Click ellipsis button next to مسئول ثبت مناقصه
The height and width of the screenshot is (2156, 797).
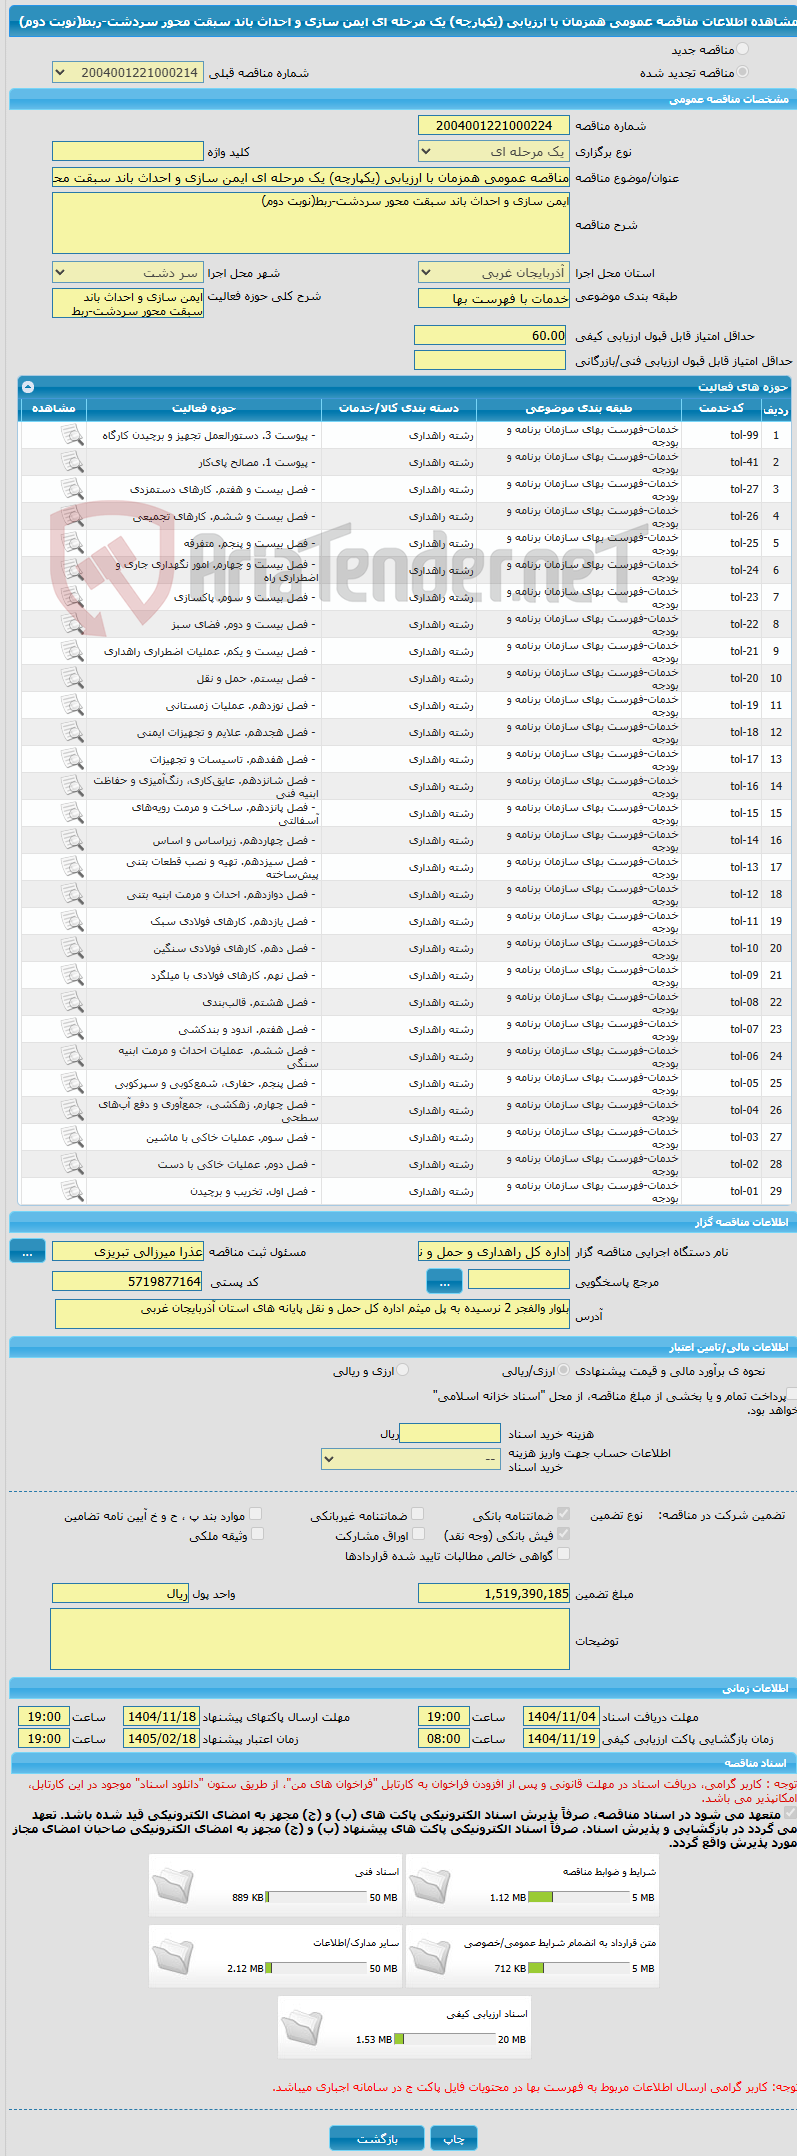pyautogui.click(x=27, y=1251)
